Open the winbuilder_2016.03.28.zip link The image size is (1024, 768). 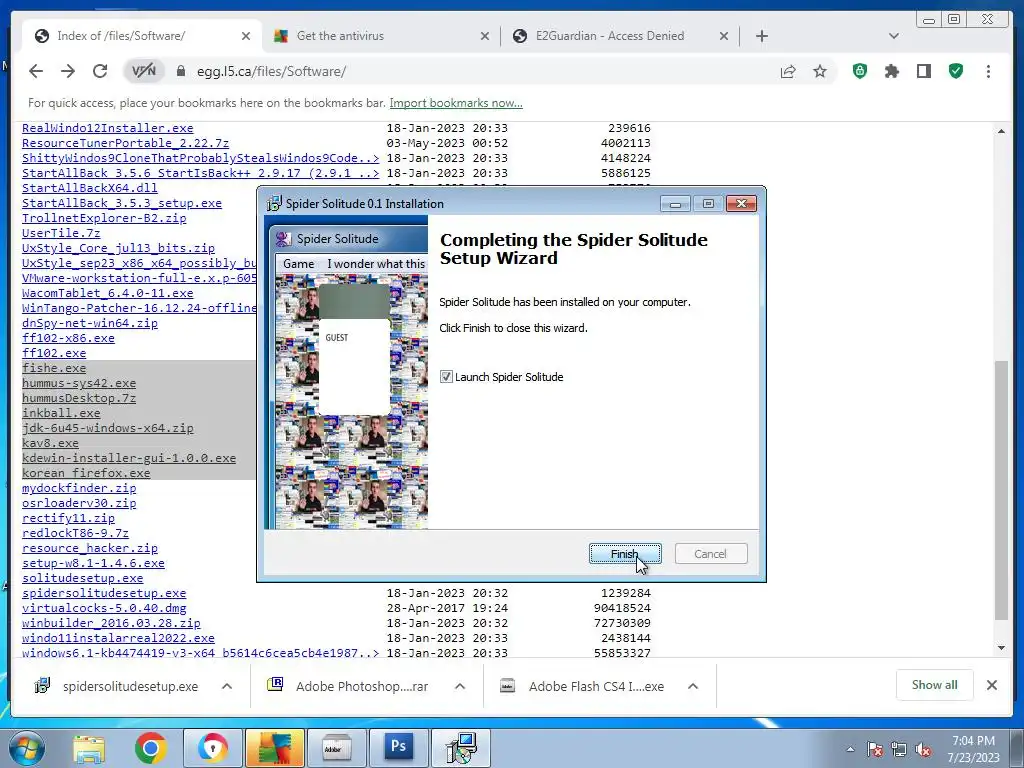(111, 623)
